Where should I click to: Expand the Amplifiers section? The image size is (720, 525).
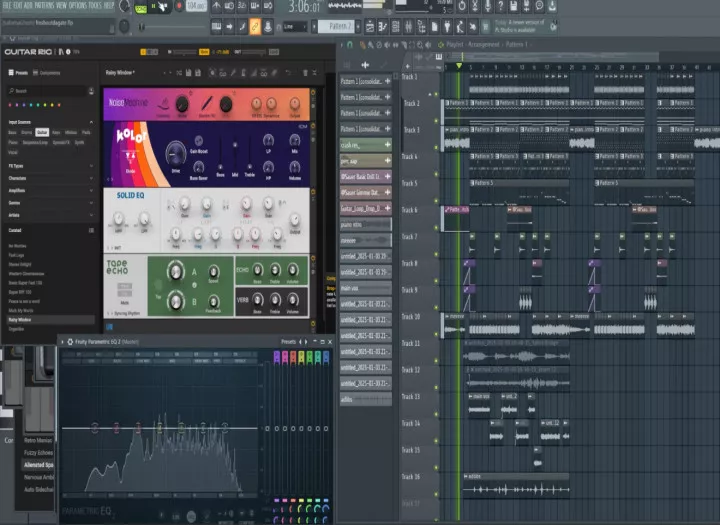coord(91,190)
